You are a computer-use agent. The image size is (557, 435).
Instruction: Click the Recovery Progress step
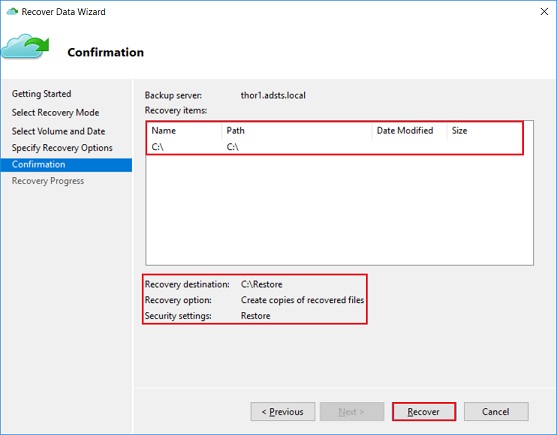point(48,181)
